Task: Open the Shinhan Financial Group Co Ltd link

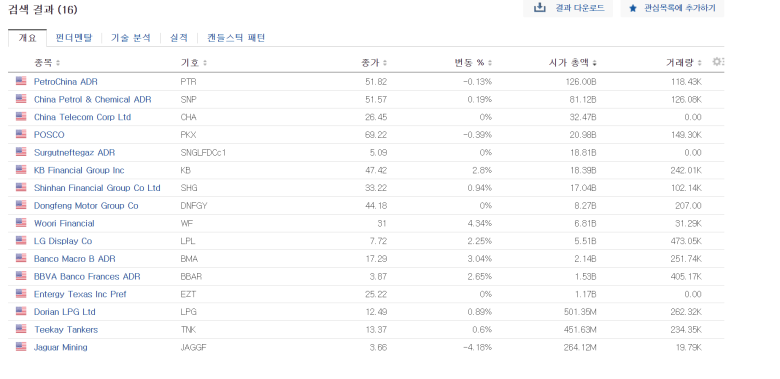Action: pyautogui.click(x=97, y=188)
